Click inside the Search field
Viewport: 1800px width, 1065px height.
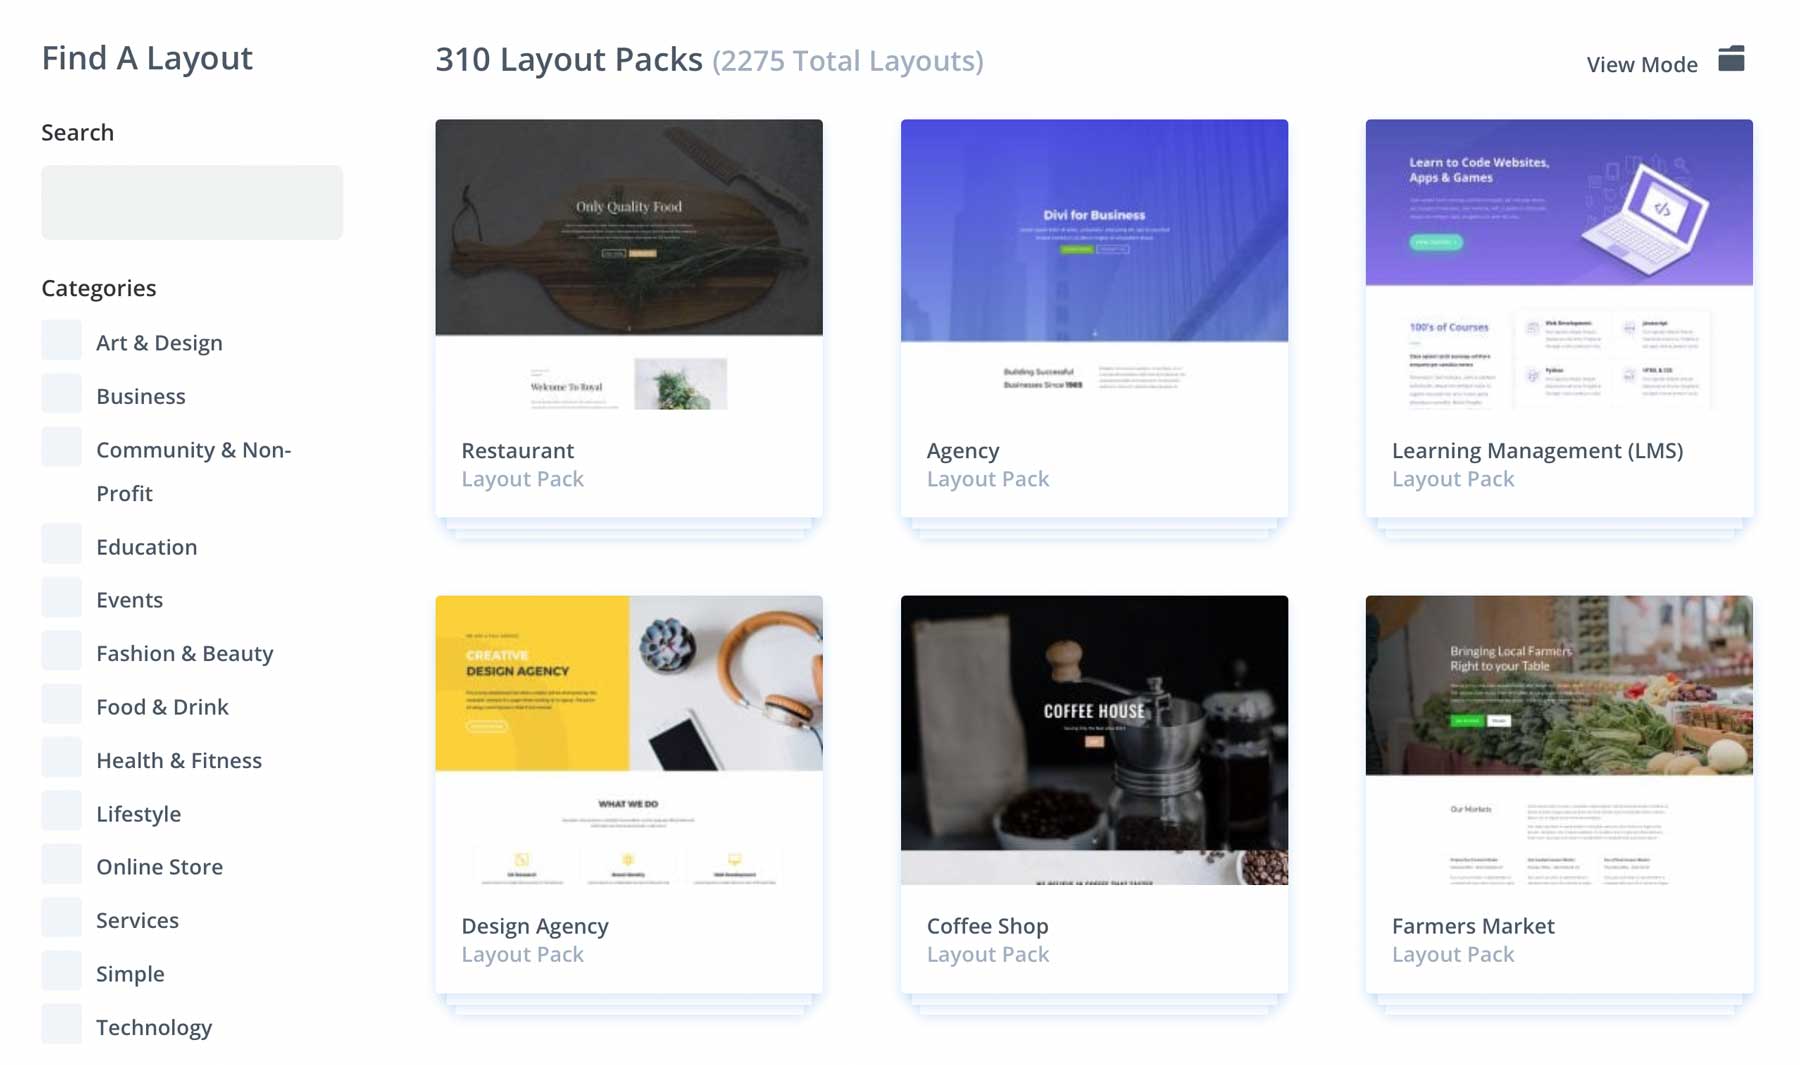pyautogui.click(x=192, y=201)
